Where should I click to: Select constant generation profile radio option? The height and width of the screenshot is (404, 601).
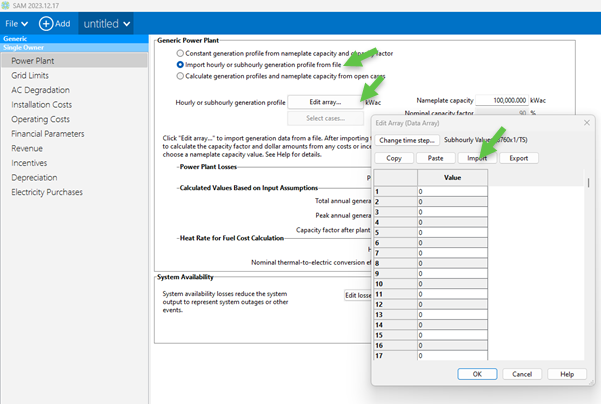180,52
